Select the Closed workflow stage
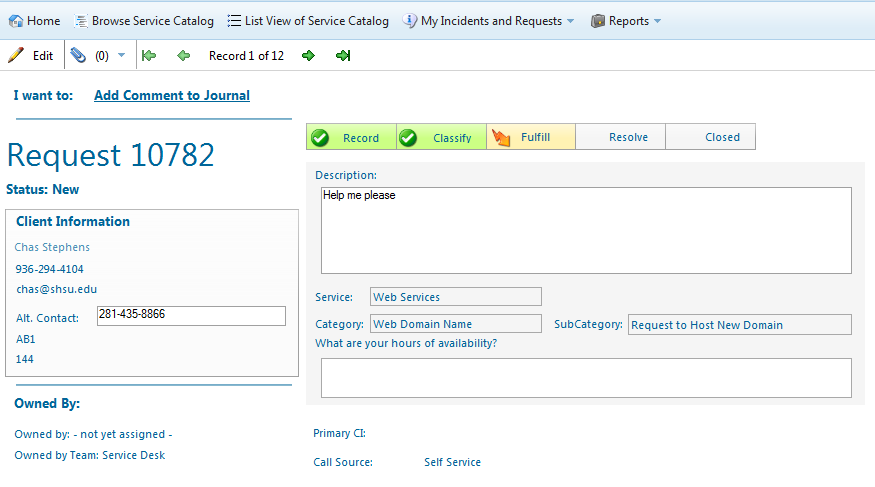 tap(711, 137)
